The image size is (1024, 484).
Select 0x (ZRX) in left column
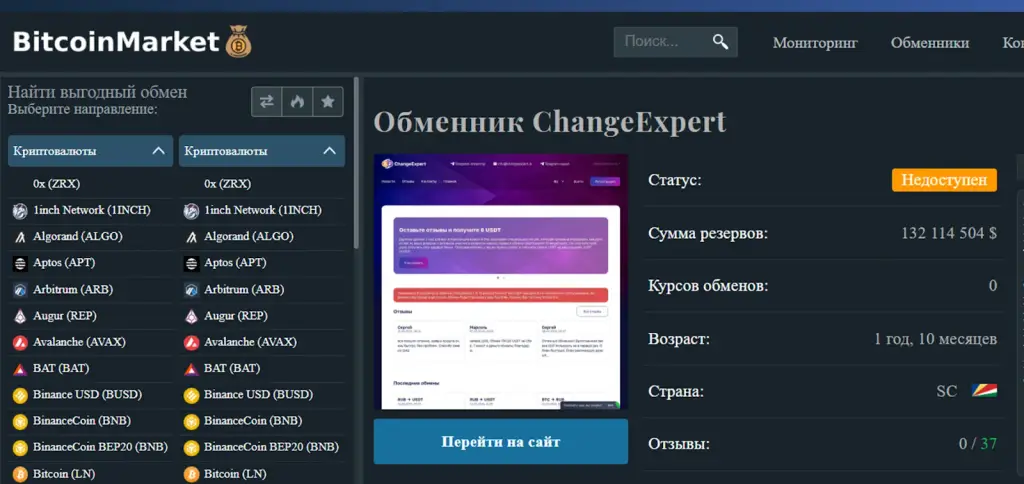click(57, 184)
